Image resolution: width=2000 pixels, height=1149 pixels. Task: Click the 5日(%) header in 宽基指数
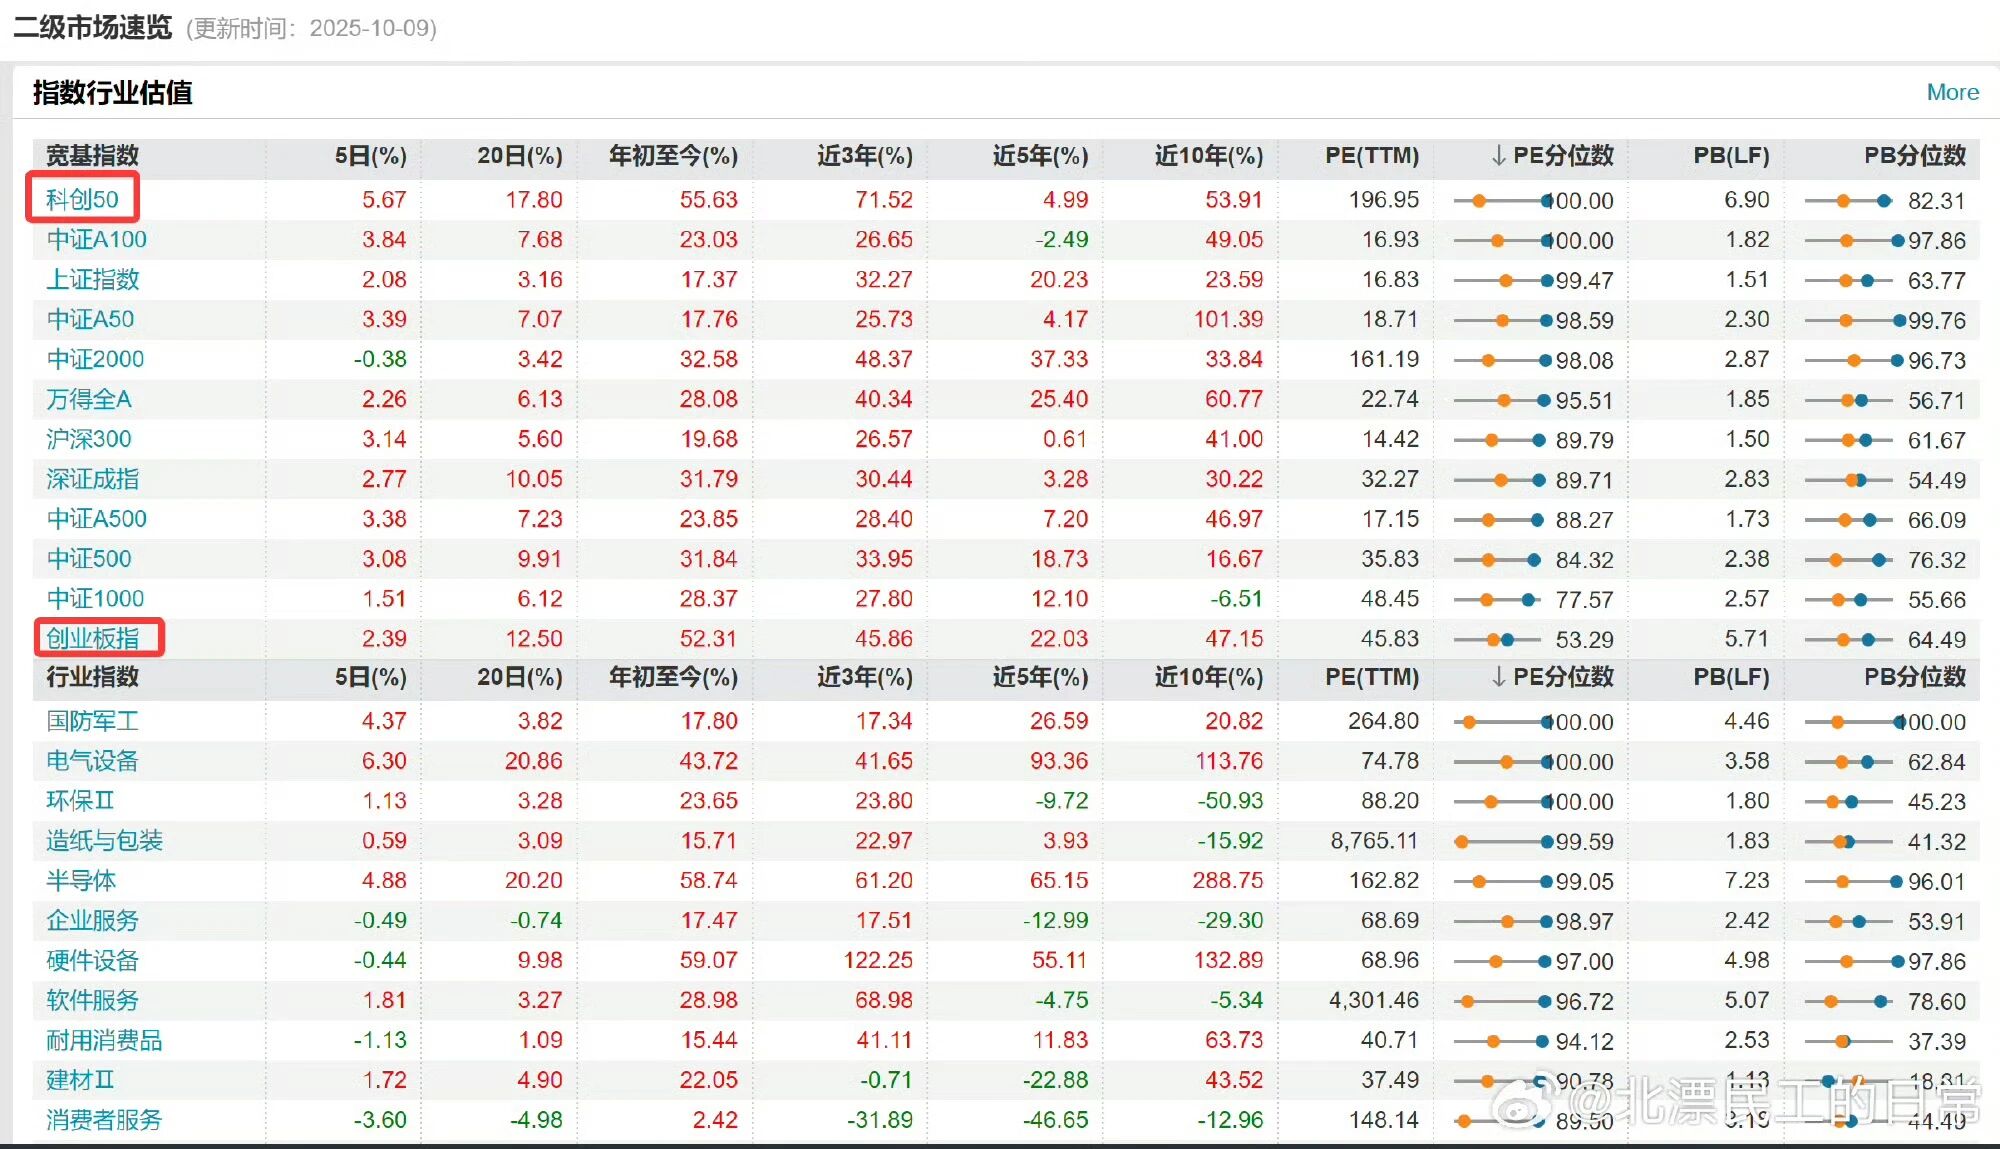(370, 155)
